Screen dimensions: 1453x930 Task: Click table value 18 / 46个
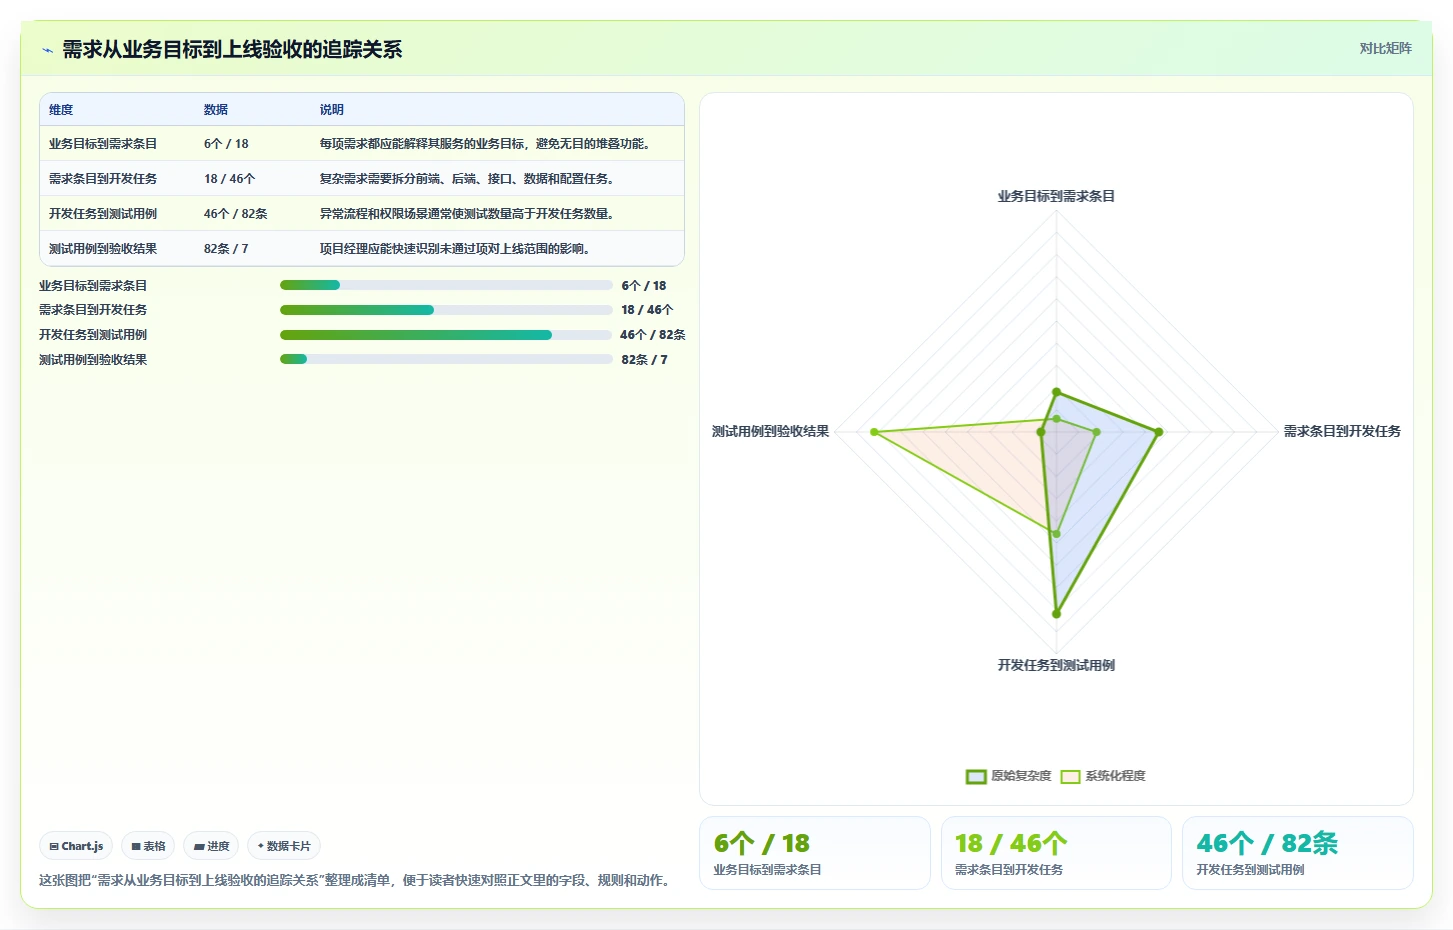pyautogui.click(x=230, y=179)
